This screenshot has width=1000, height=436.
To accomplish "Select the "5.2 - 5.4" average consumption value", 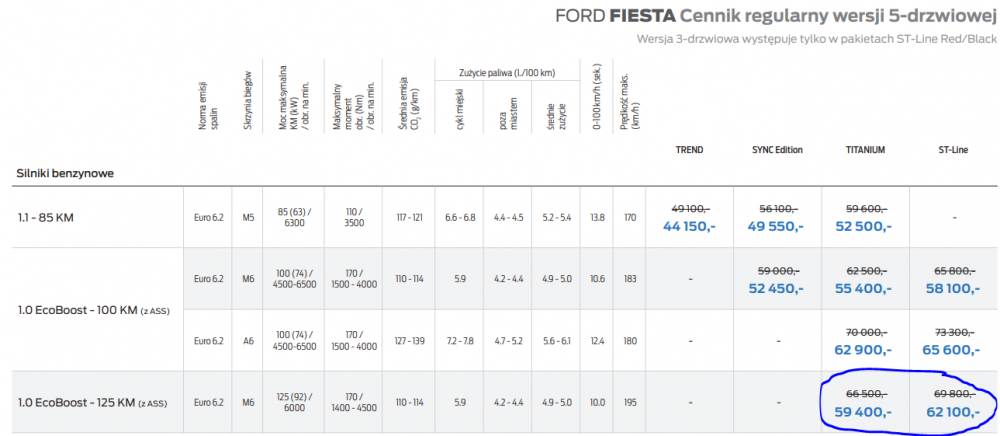I will pos(556,217).
